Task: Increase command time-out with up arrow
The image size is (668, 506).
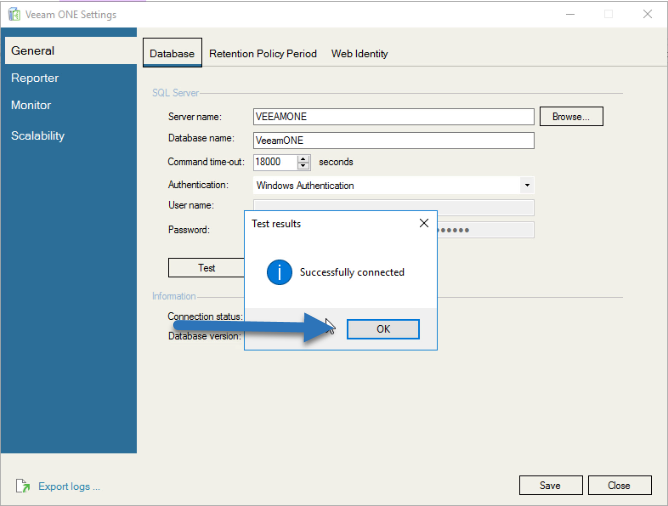Action: pos(303,158)
